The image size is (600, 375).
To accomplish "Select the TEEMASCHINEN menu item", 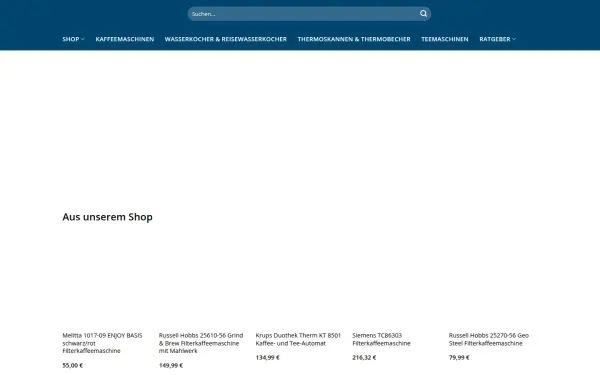I will tap(445, 39).
